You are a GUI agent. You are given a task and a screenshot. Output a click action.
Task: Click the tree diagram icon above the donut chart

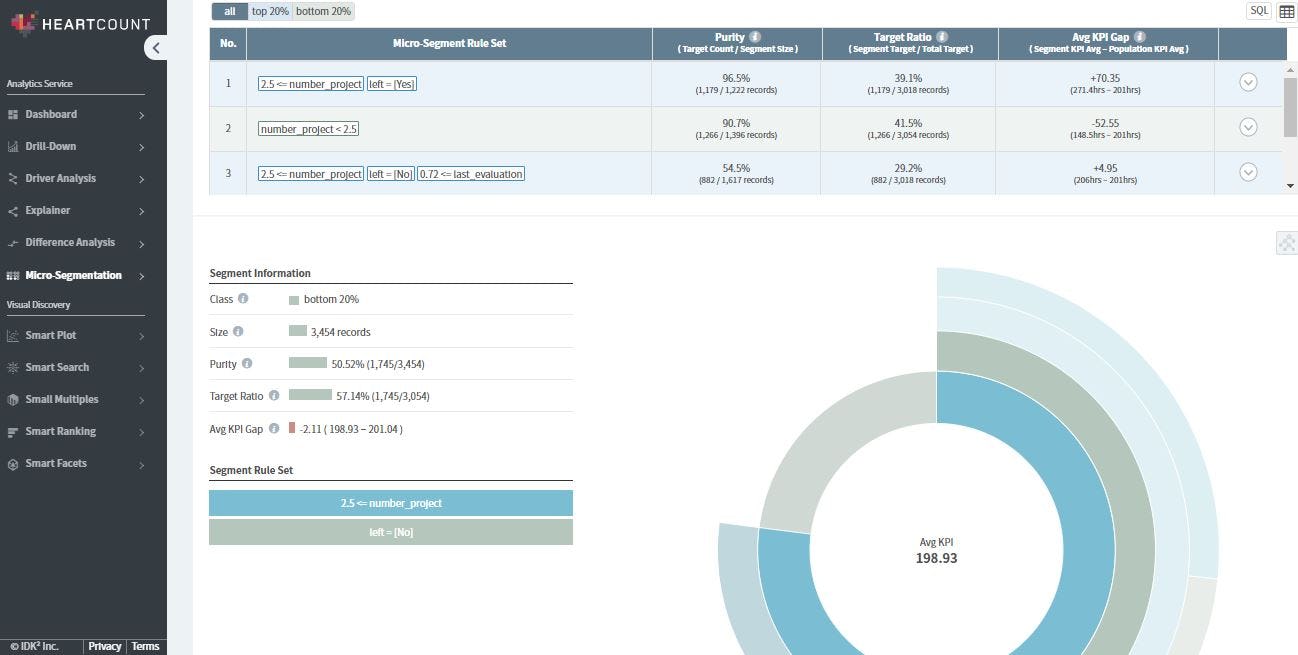pos(1286,243)
